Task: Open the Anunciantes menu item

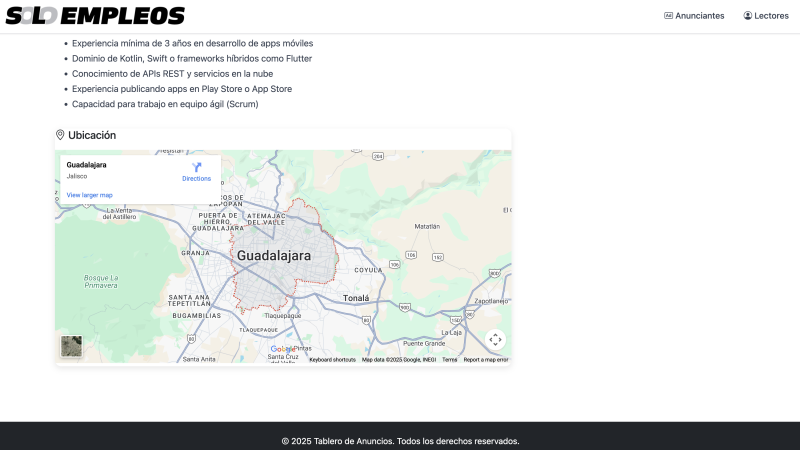Action: coord(699,16)
